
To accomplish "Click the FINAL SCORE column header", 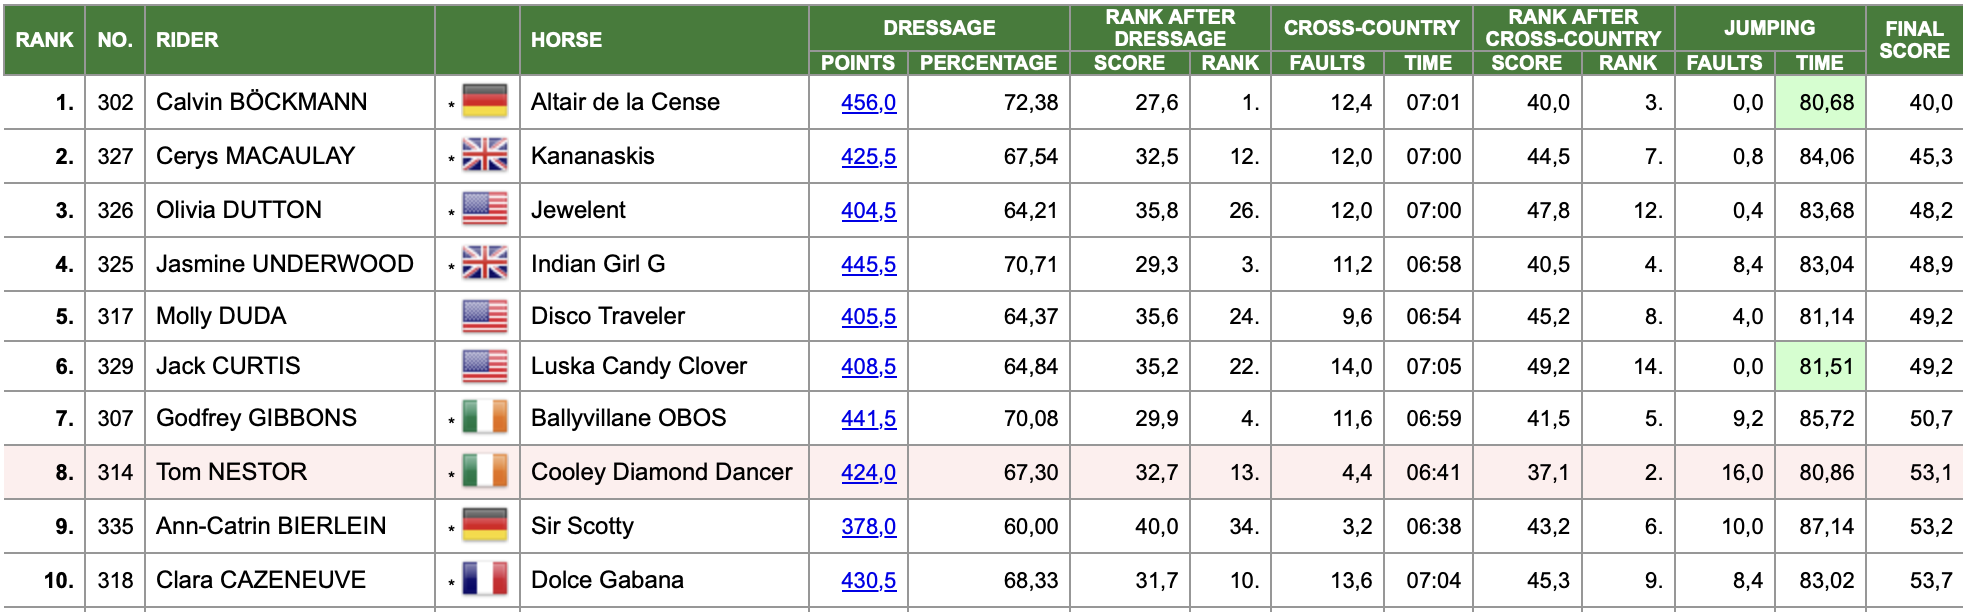I will pos(1914,40).
